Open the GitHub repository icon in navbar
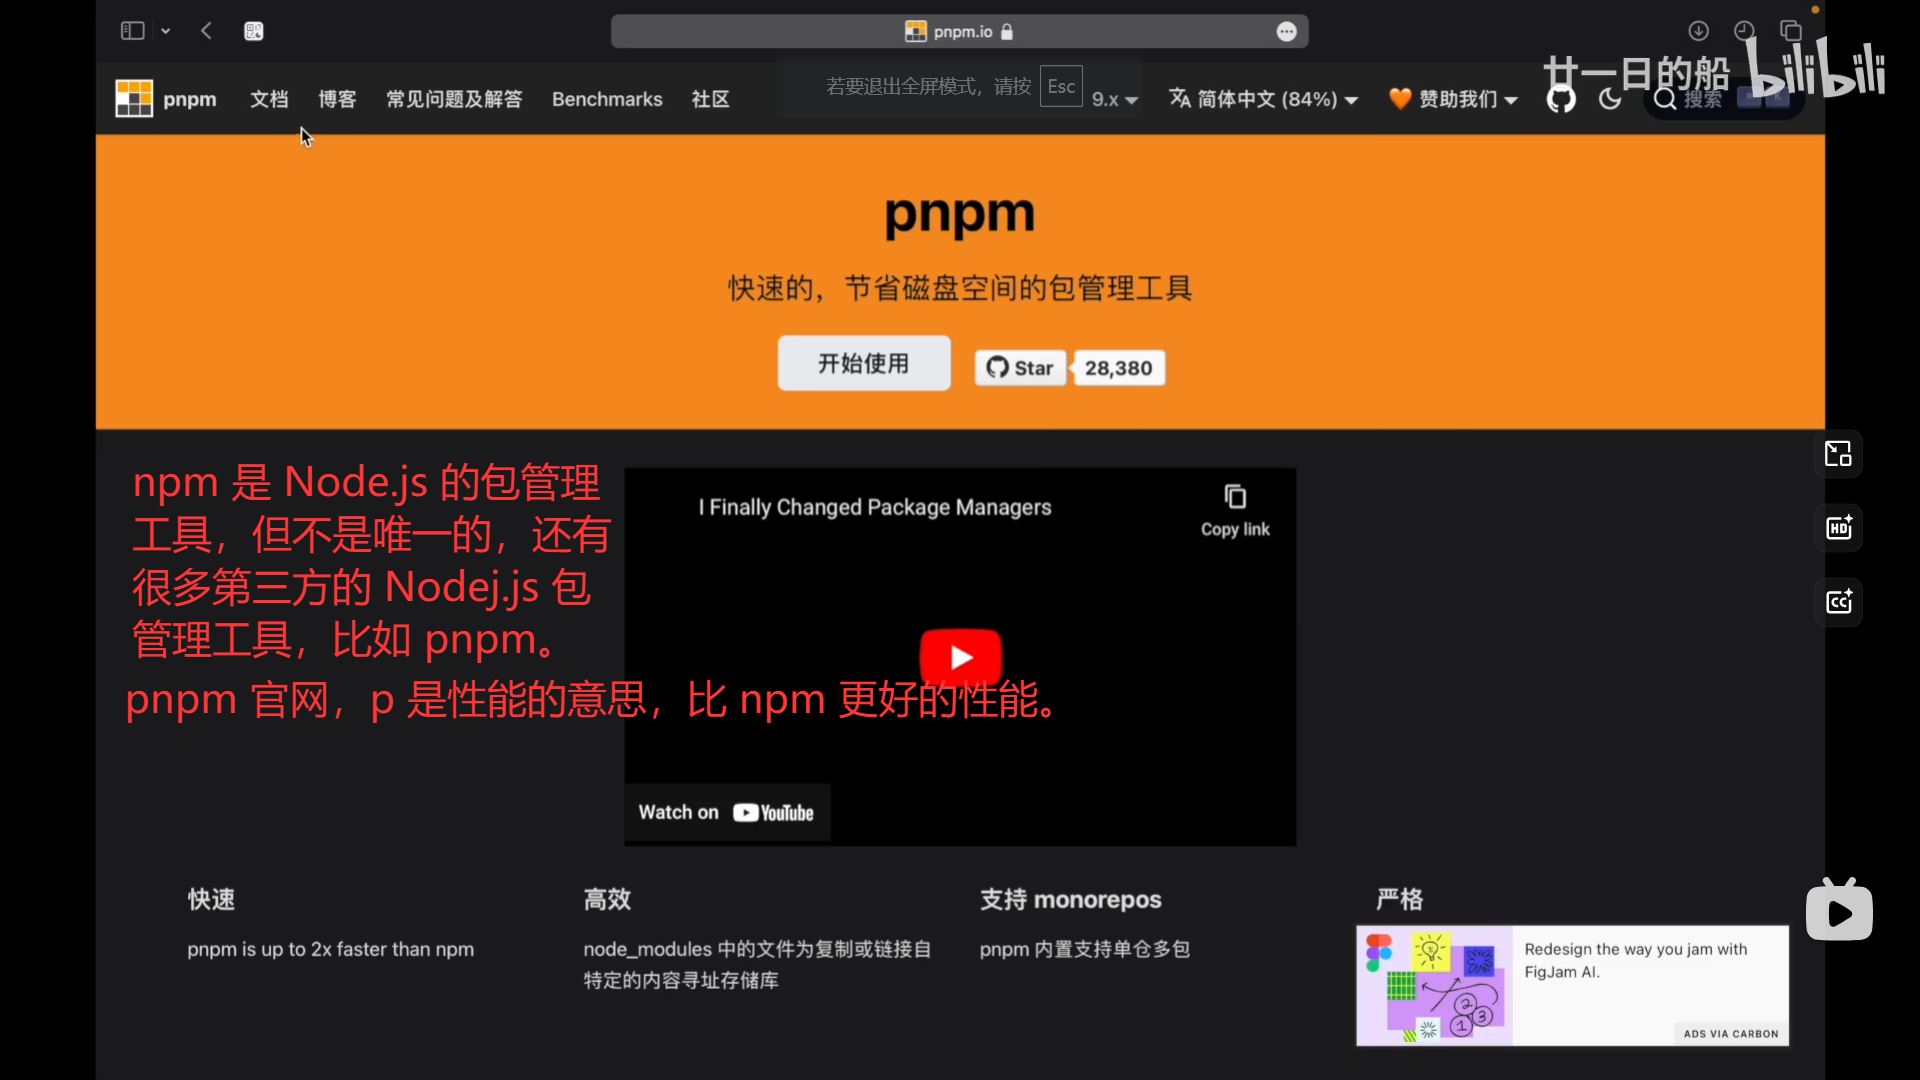 pyautogui.click(x=1561, y=99)
